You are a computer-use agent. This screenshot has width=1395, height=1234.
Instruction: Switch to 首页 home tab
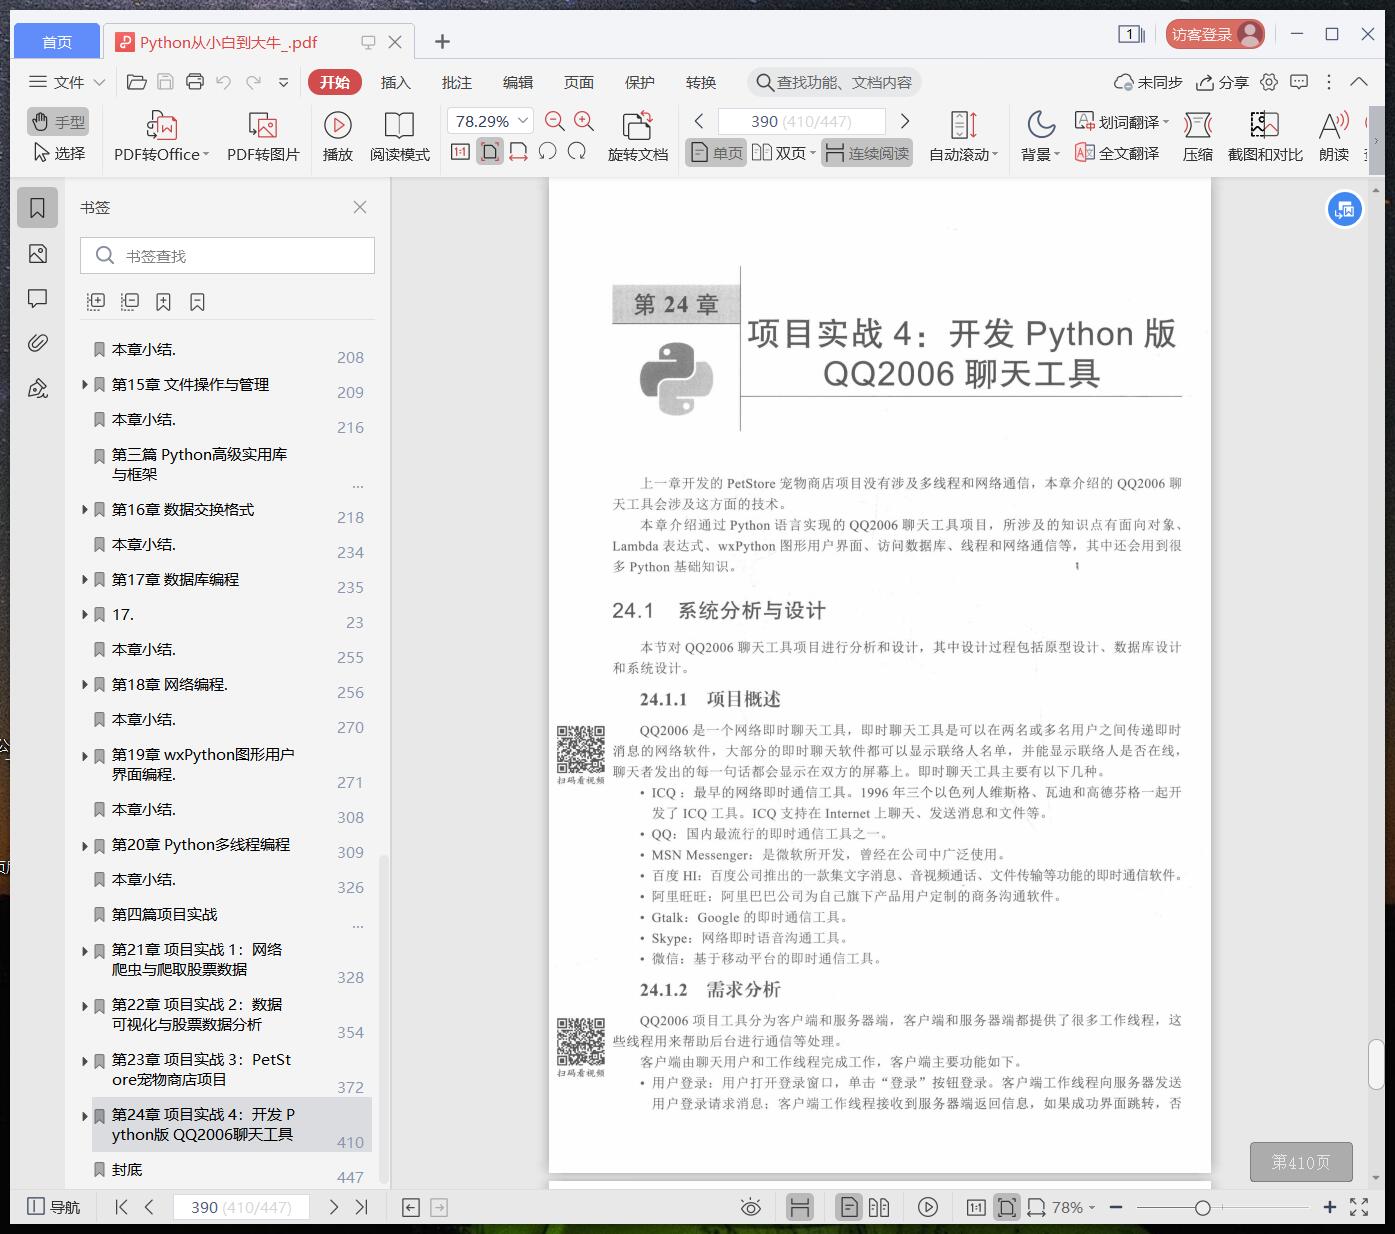point(57,41)
